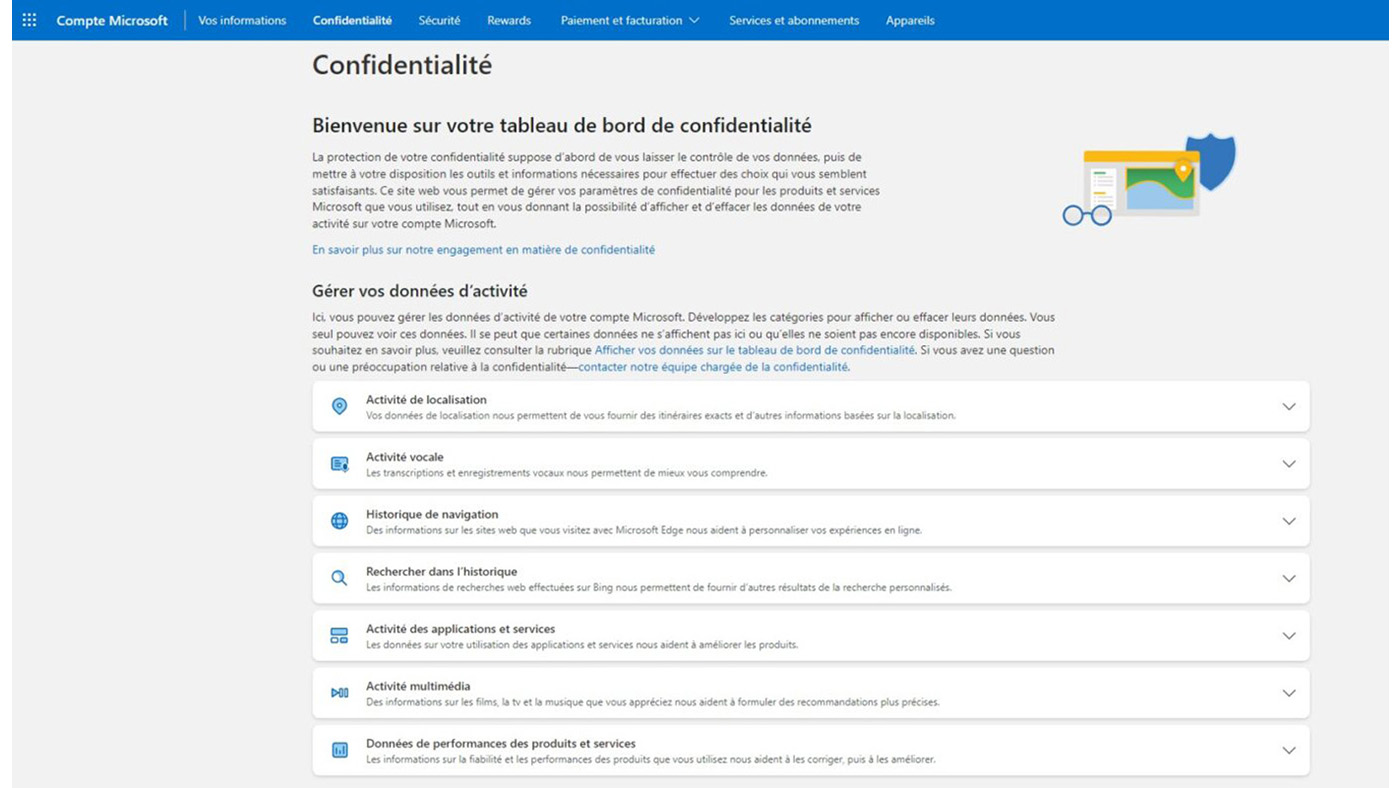Image resolution: width=1400 pixels, height=788 pixels.
Task: Go to the Rewards tab
Action: (509, 20)
